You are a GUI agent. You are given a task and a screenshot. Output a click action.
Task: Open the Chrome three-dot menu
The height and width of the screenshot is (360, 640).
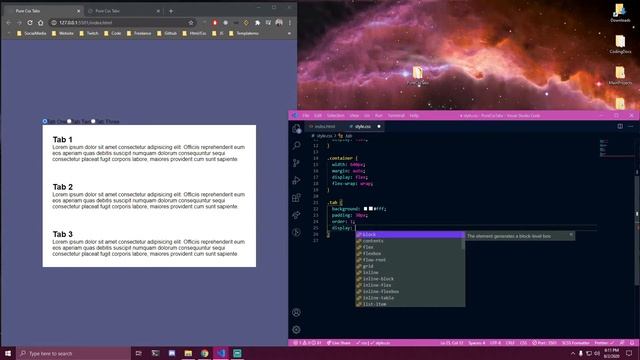pyautogui.click(x=290, y=23)
